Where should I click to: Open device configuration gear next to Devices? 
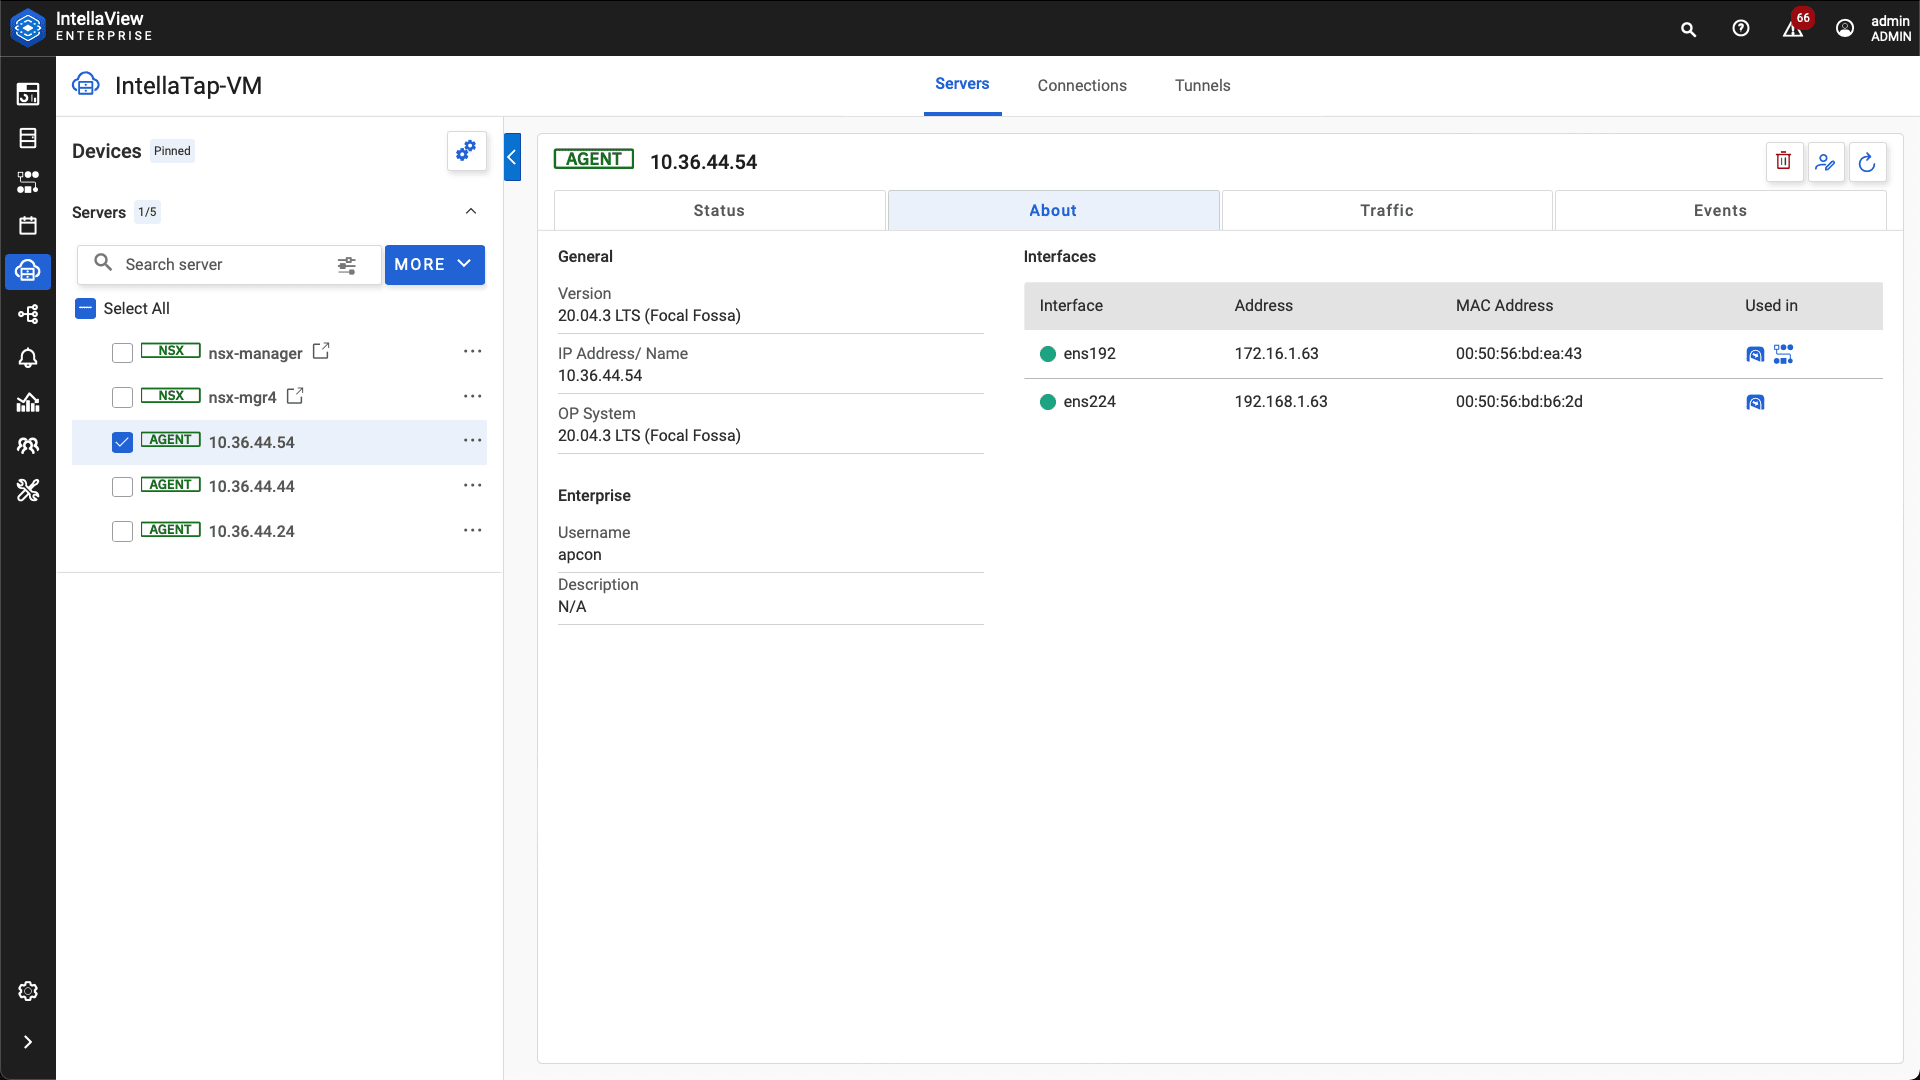click(466, 151)
